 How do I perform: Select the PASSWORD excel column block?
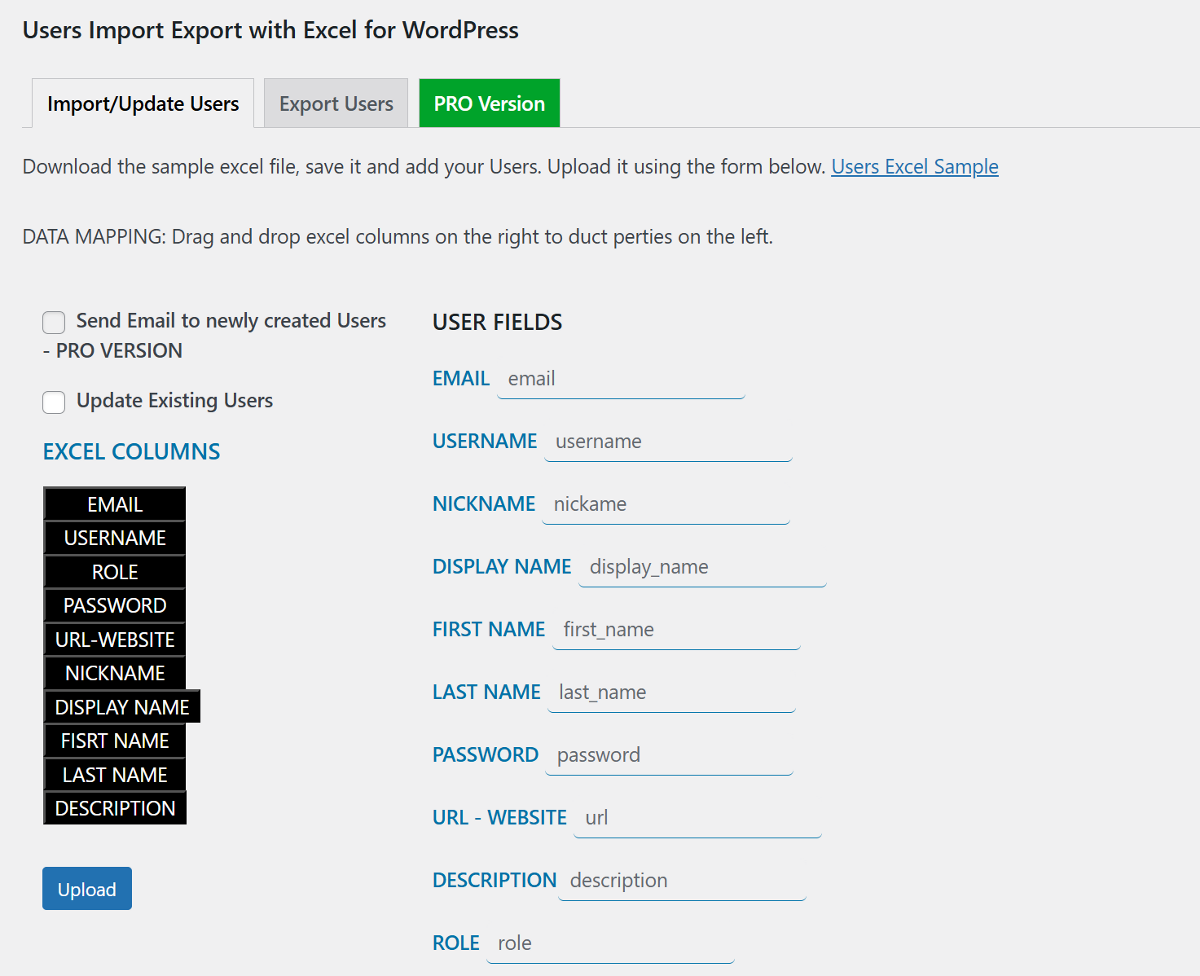pos(114,605)
